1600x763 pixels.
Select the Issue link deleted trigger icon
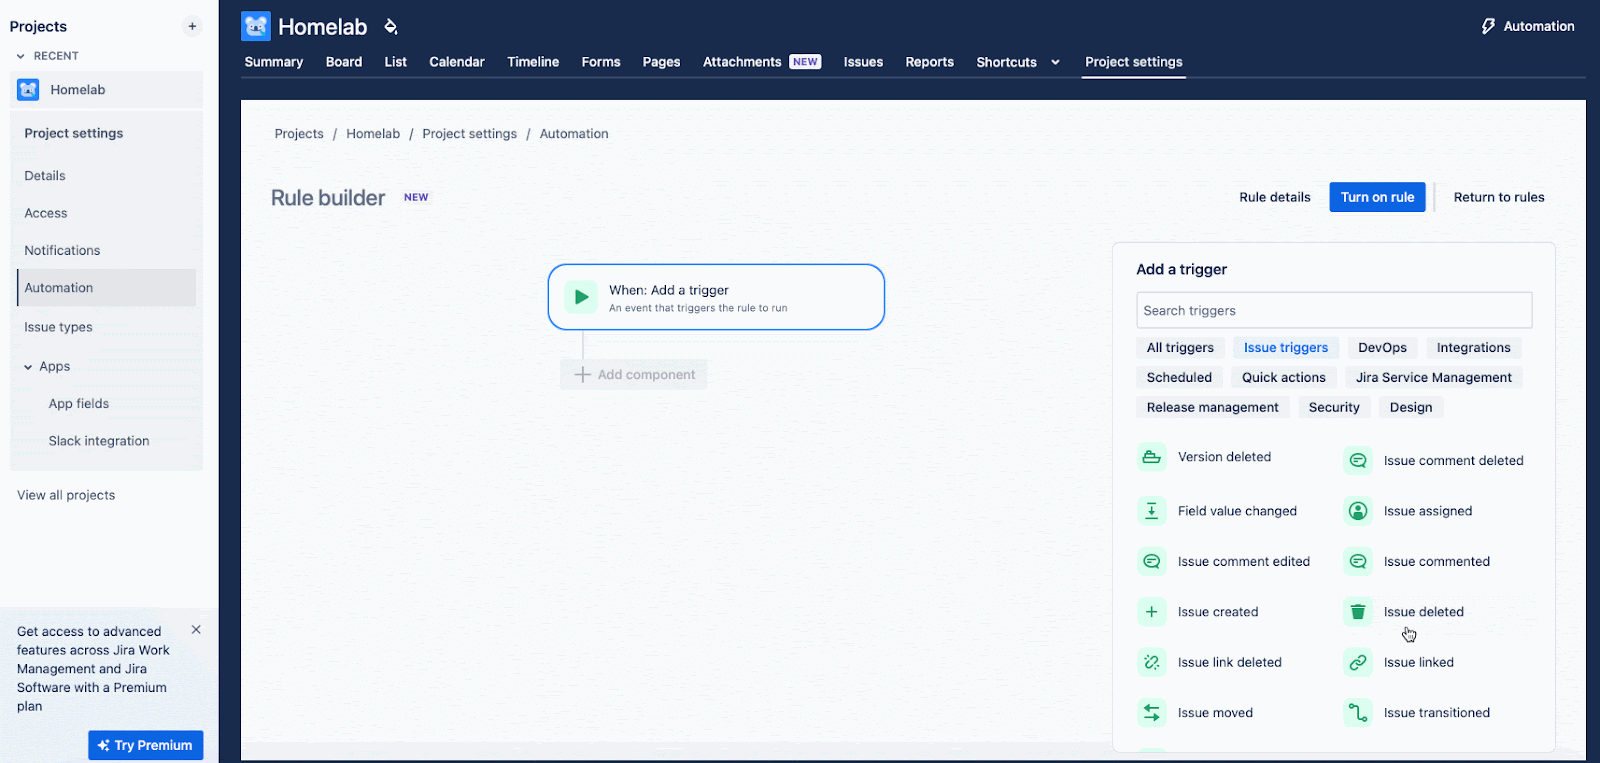coord(1152,662)
